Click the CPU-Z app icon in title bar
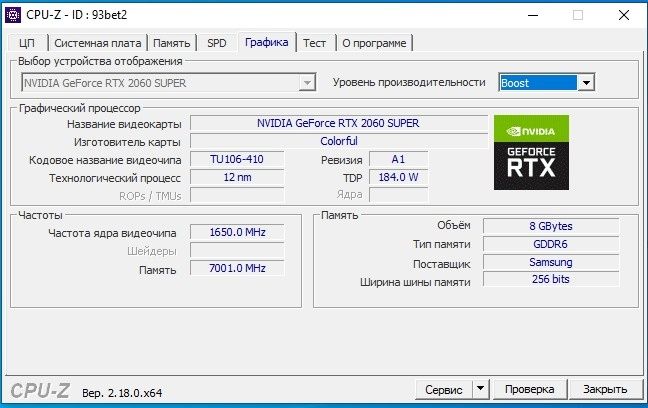The image size is (648, 408). point(13,15)
